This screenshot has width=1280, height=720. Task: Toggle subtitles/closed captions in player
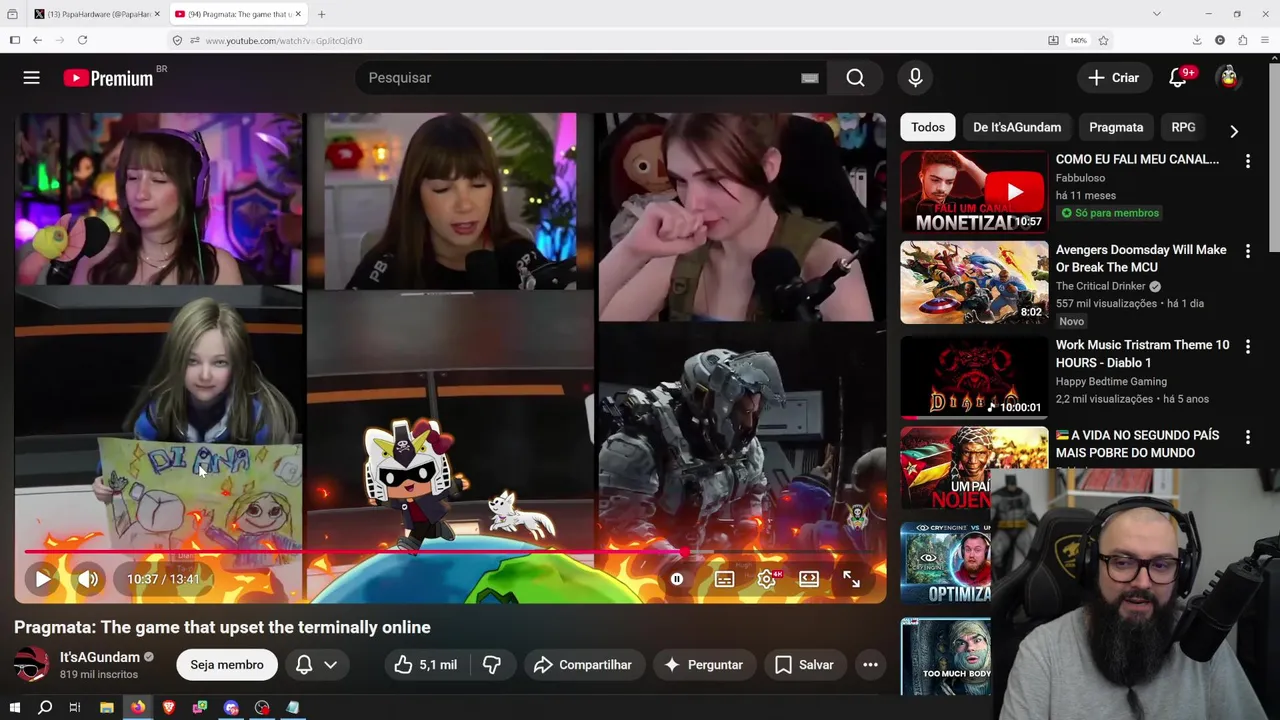[x=724, y=579]
